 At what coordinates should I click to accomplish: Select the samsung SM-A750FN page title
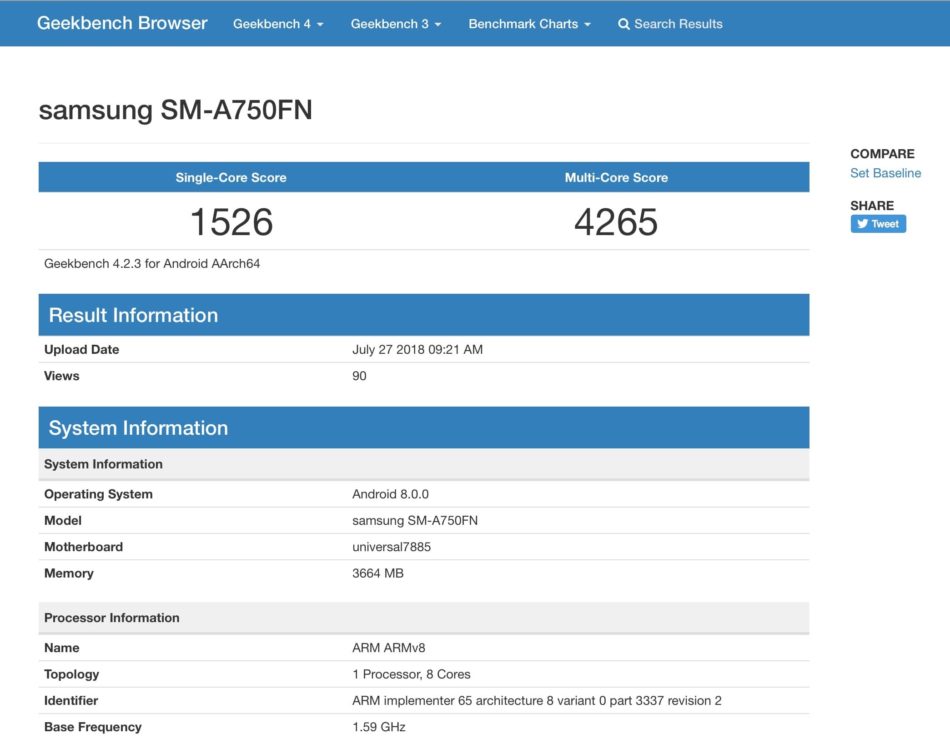click(175, 110)
